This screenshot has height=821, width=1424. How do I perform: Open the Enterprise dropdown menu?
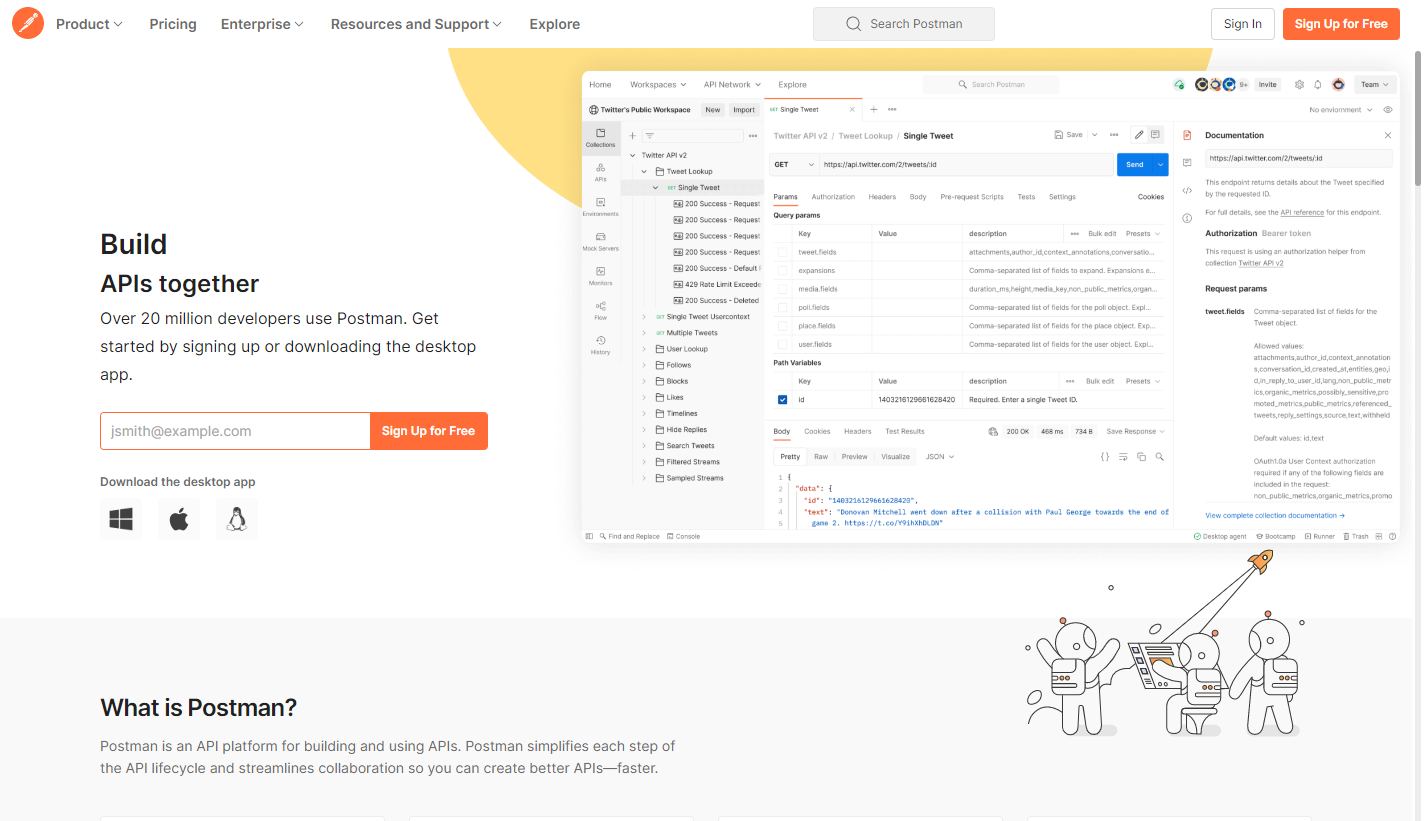[262, 24]
